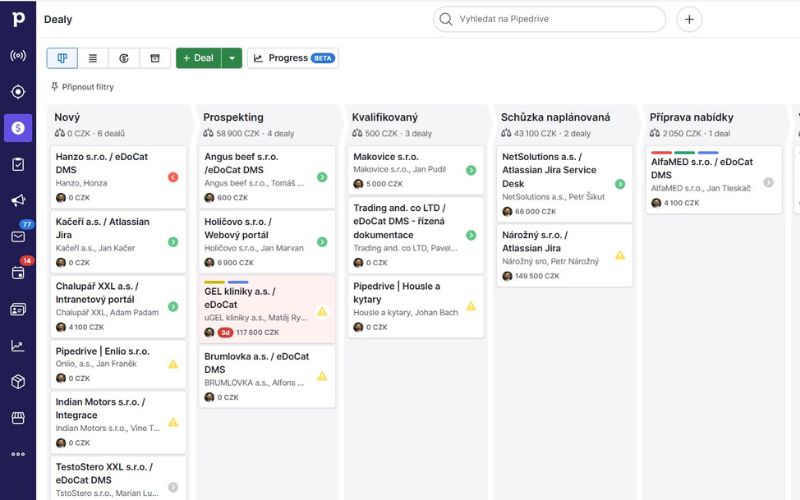Open Progress BETA view
Screen dimensions: 800x500
[x=293, y=58]
